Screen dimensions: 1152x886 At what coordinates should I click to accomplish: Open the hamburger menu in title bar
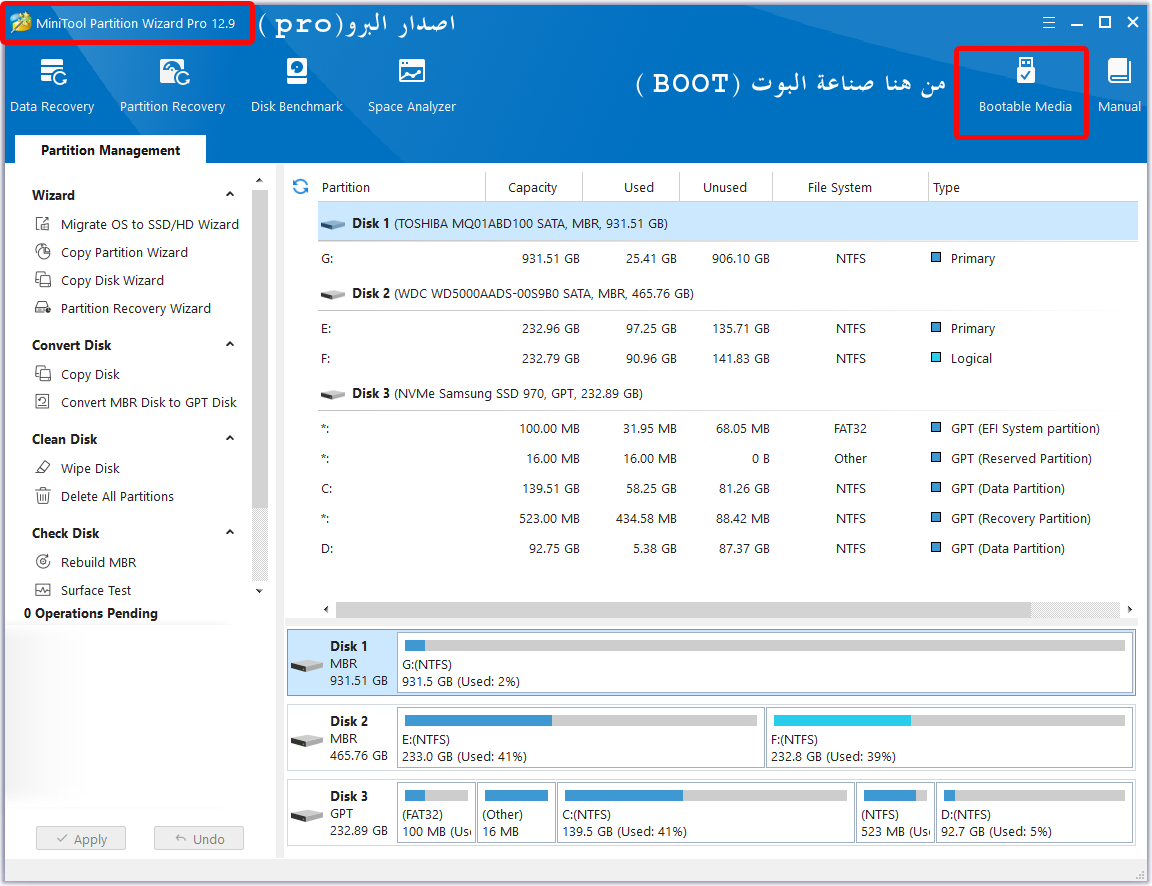[x=1049, y=23]
